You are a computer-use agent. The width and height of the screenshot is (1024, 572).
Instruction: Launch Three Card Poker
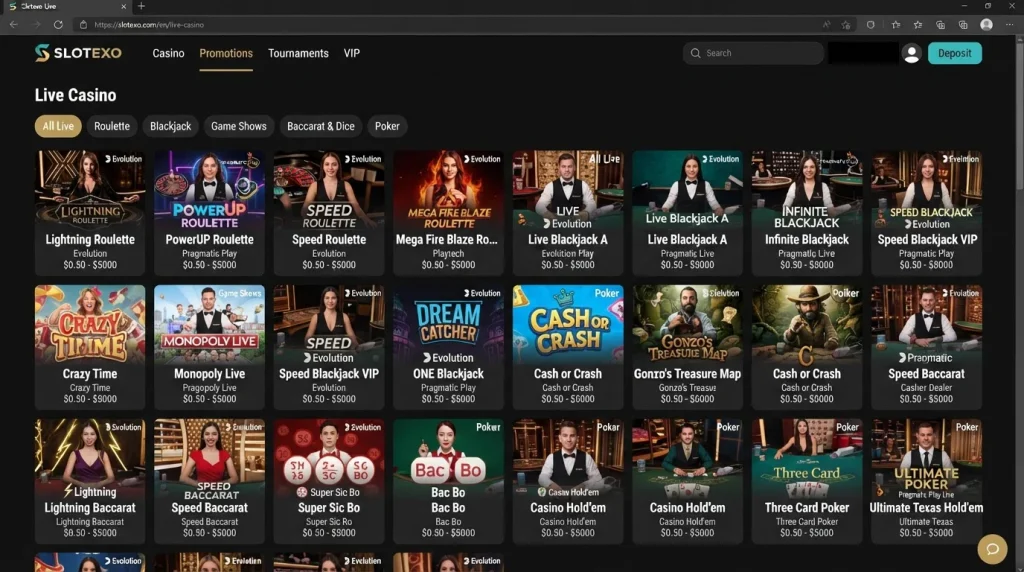coord(807,481)
